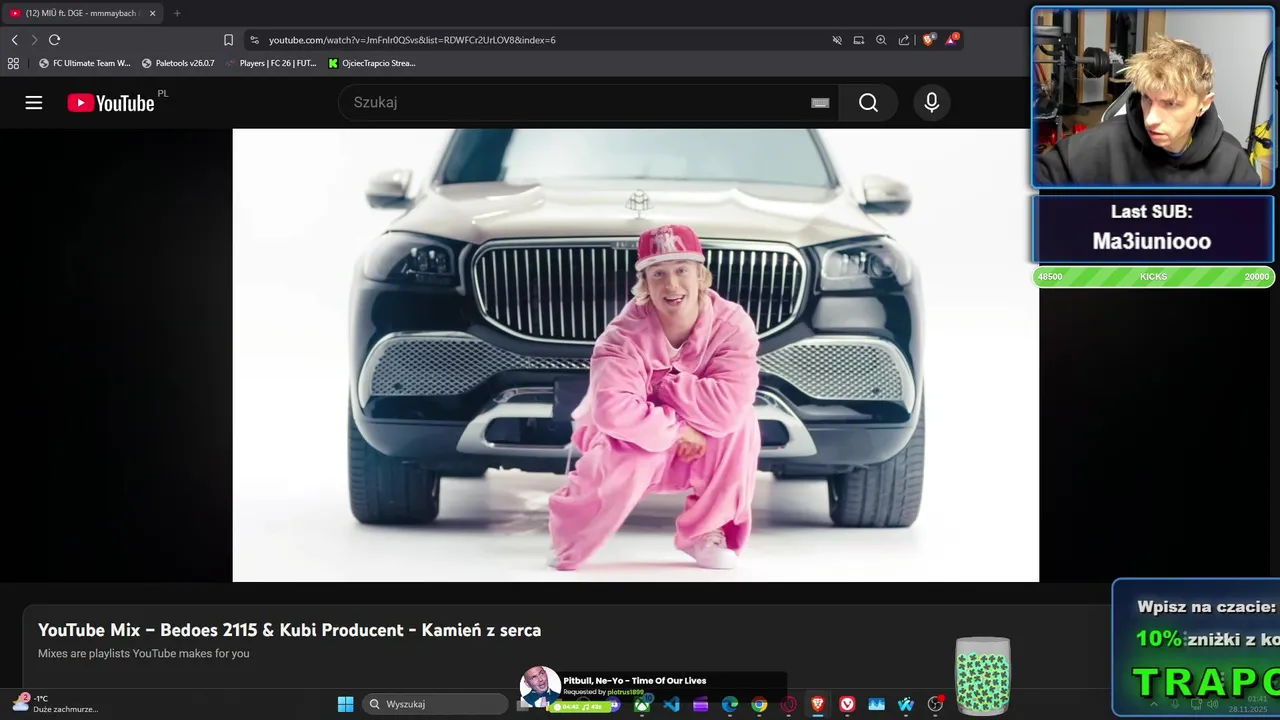Select the MIÜ ft. DGE - mmmaybach tab
Viewport: 1280px width, 720px height.
pos(80,13)
